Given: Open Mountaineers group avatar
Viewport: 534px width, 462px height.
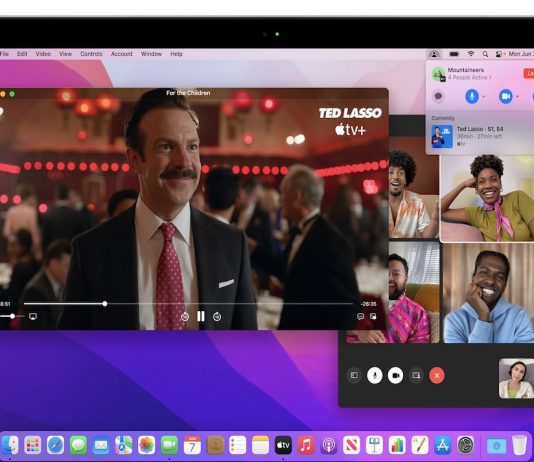Looking at the screenshot, I should [x=439, y=74].
